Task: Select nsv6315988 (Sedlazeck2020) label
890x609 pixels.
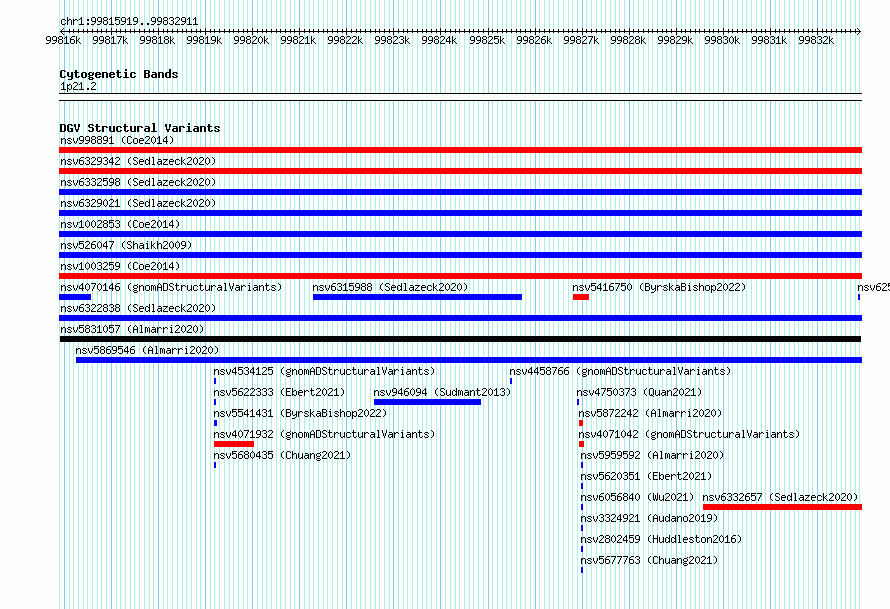Action: [x=390, y=287]
